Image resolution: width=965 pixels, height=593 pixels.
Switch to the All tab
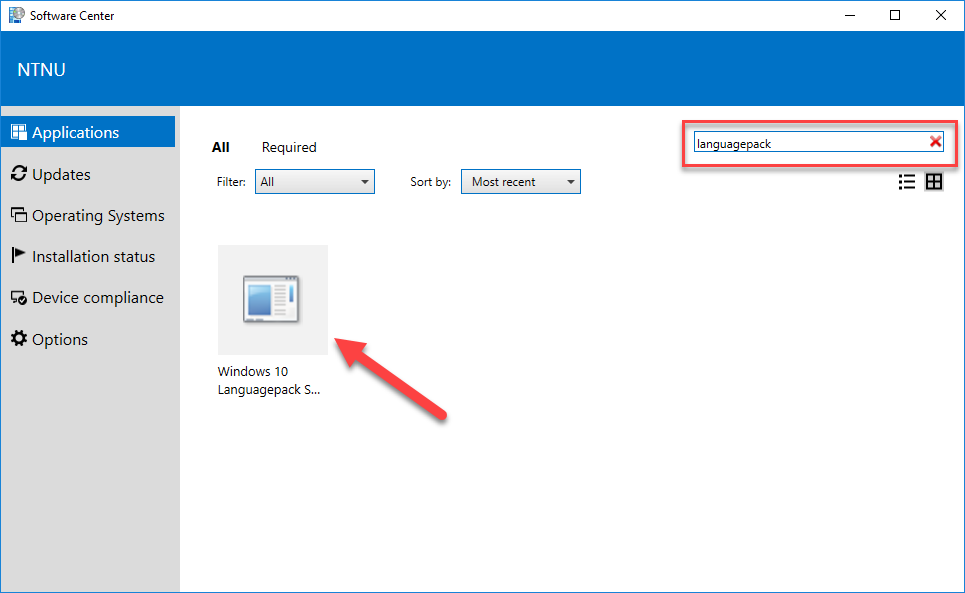coord(220,148)
